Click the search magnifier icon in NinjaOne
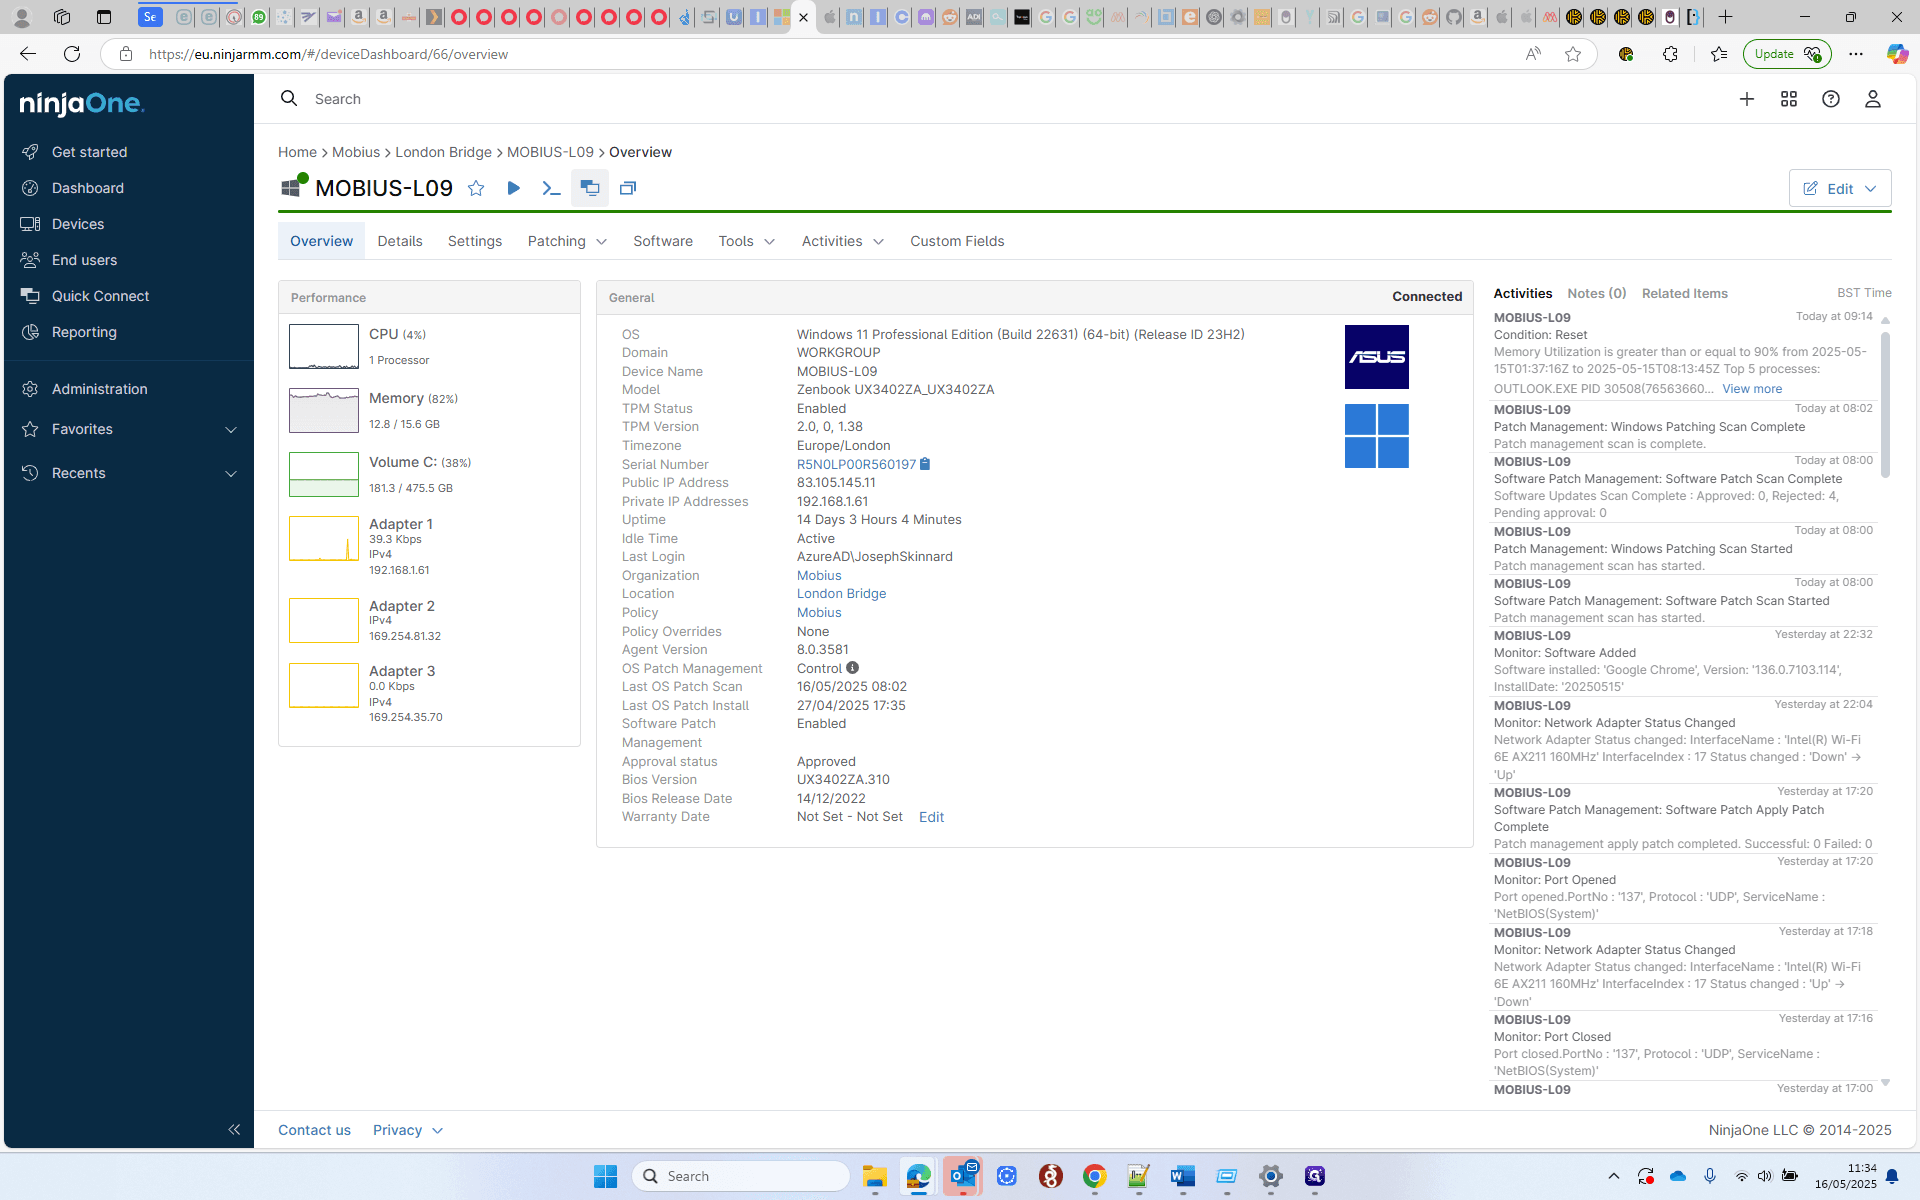Image resolution: width=1920 pixels, height=1200 pixels. (x=289, y=98)
